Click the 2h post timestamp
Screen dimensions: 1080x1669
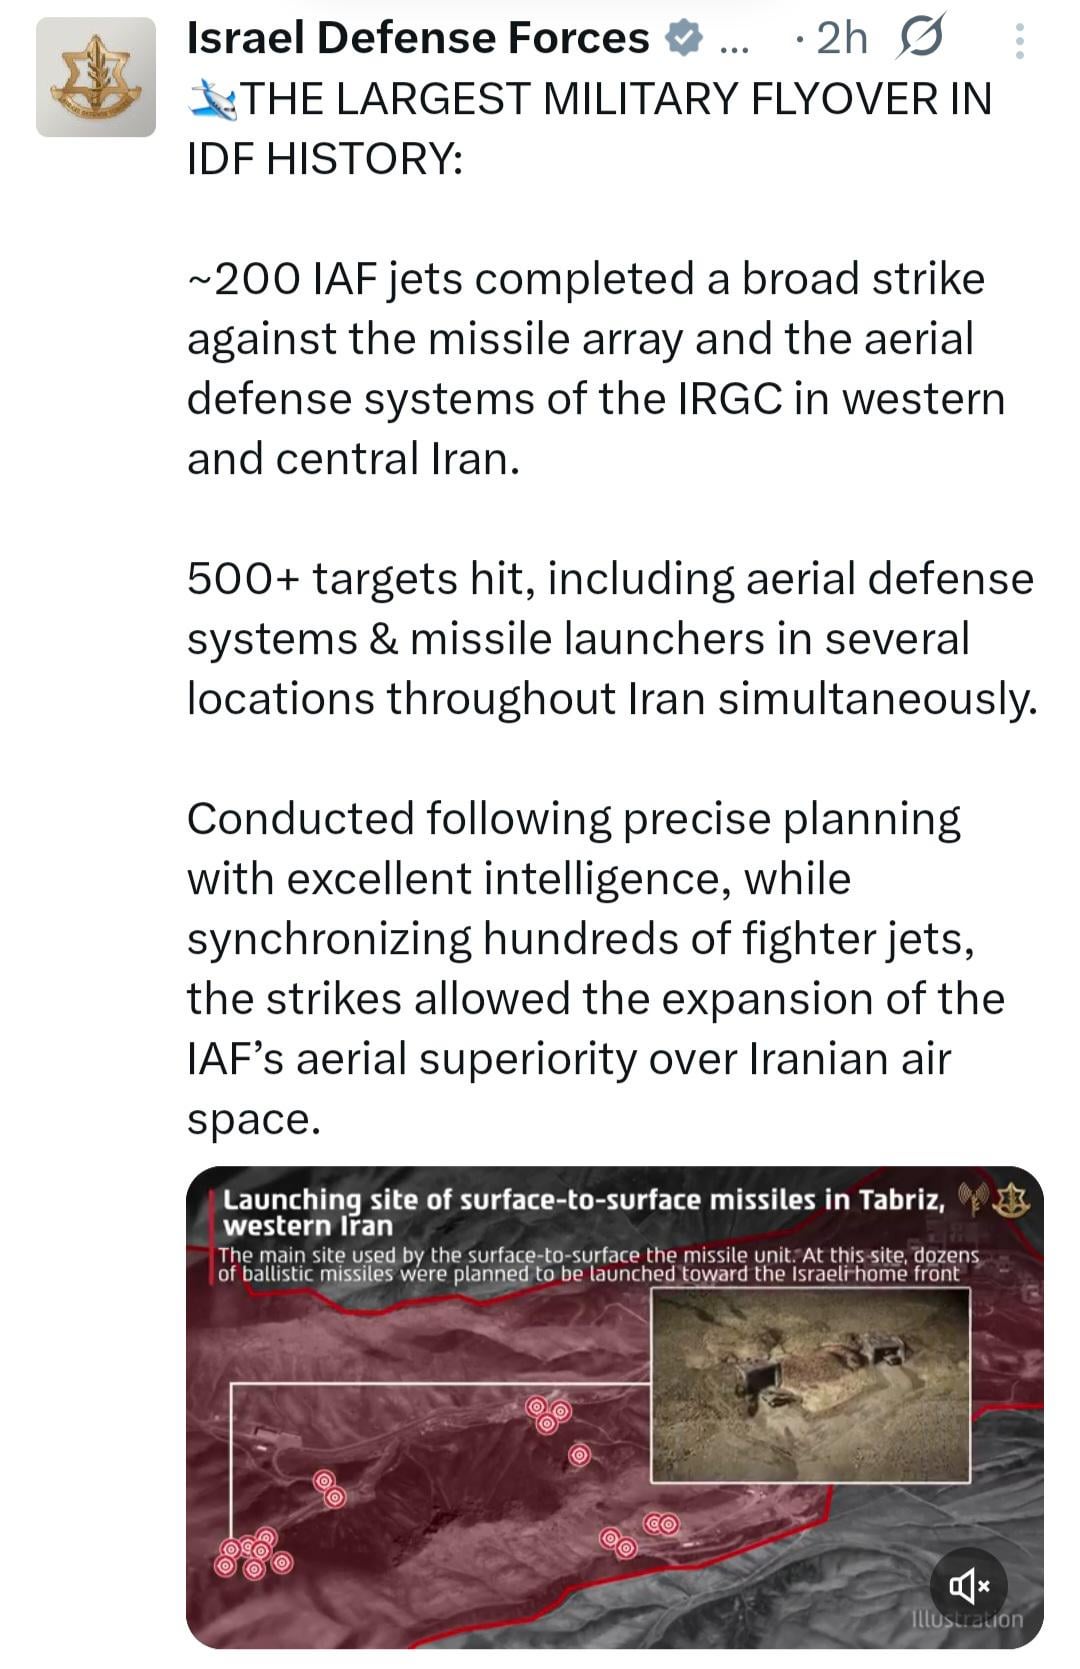[842, 40]
